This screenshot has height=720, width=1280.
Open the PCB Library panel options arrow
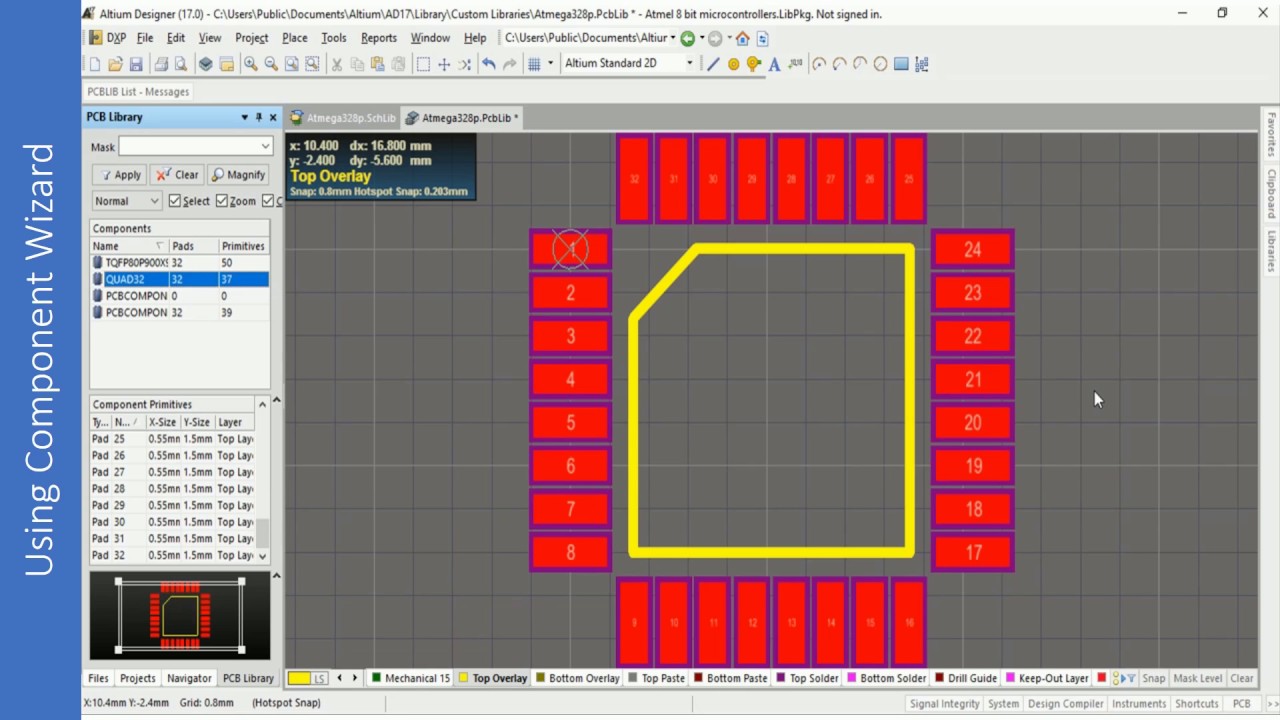(x=244, y=117)
